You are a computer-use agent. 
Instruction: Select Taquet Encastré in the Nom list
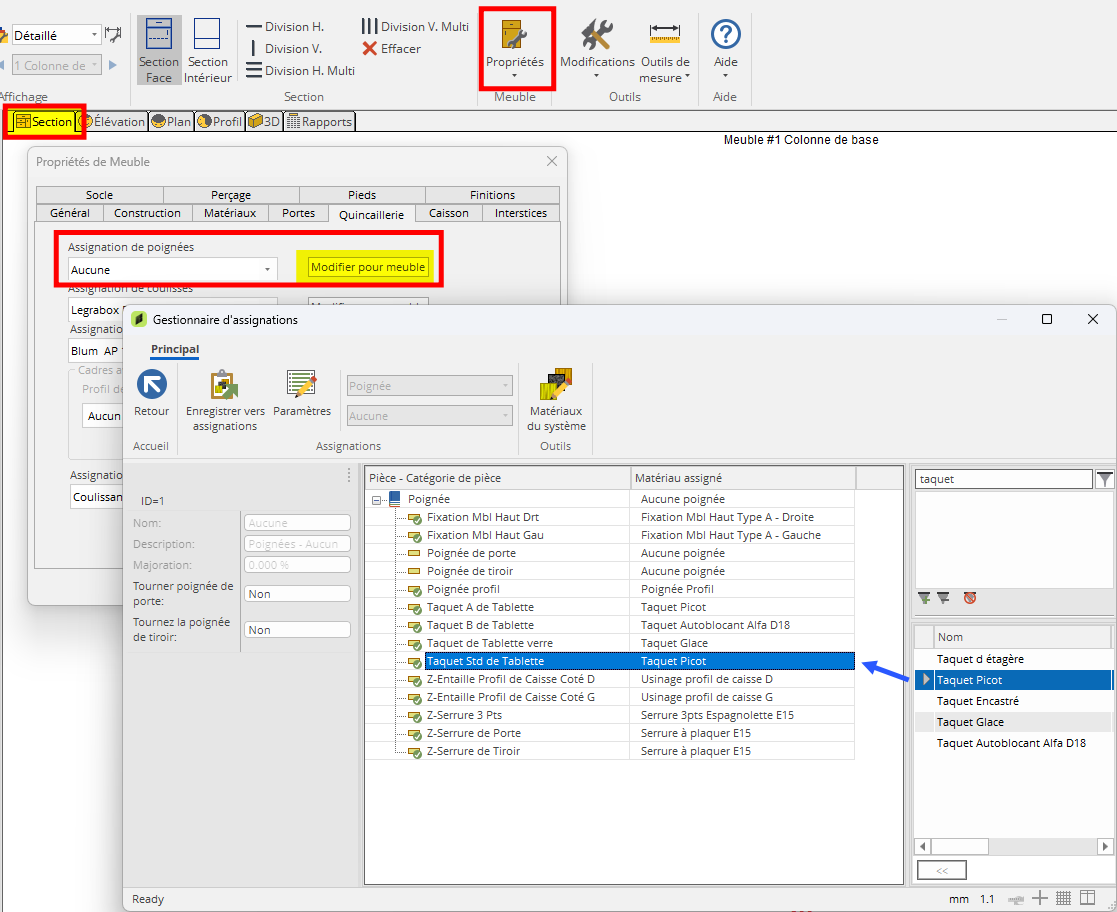(977, 701)
